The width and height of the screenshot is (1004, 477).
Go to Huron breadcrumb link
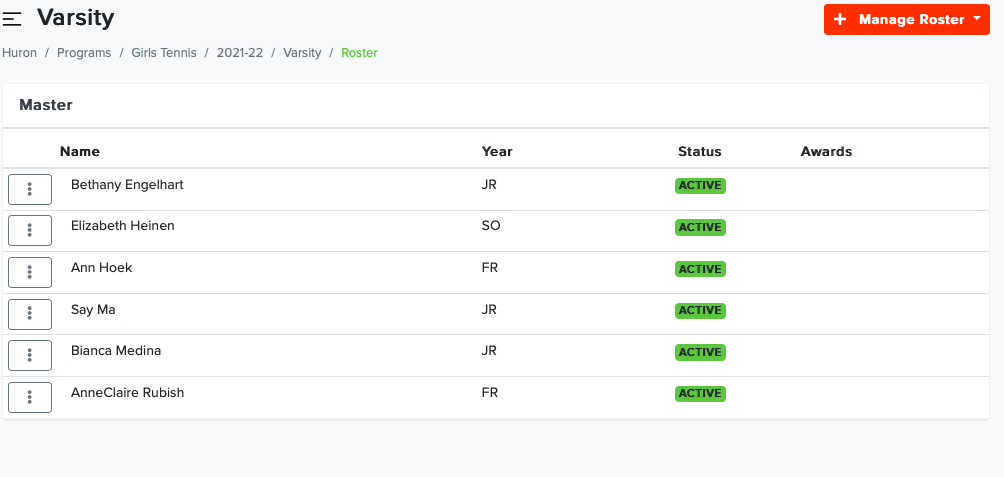[19, 53]
